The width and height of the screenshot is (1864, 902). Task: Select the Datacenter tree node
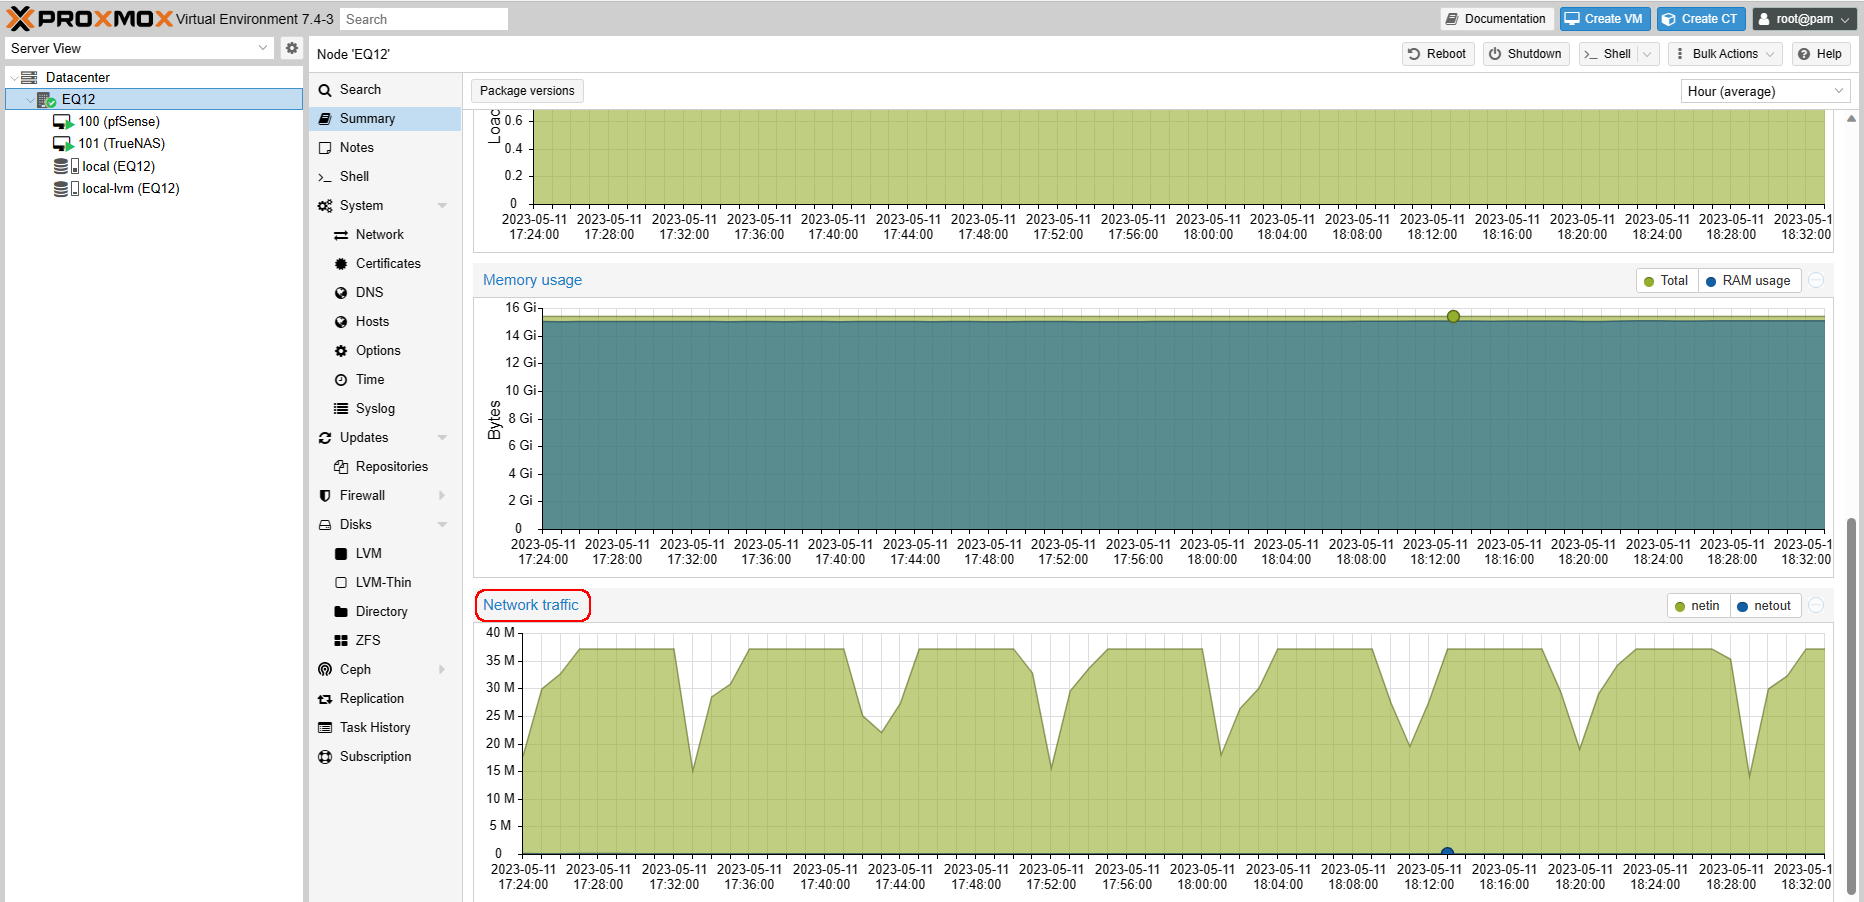[77, 77]
